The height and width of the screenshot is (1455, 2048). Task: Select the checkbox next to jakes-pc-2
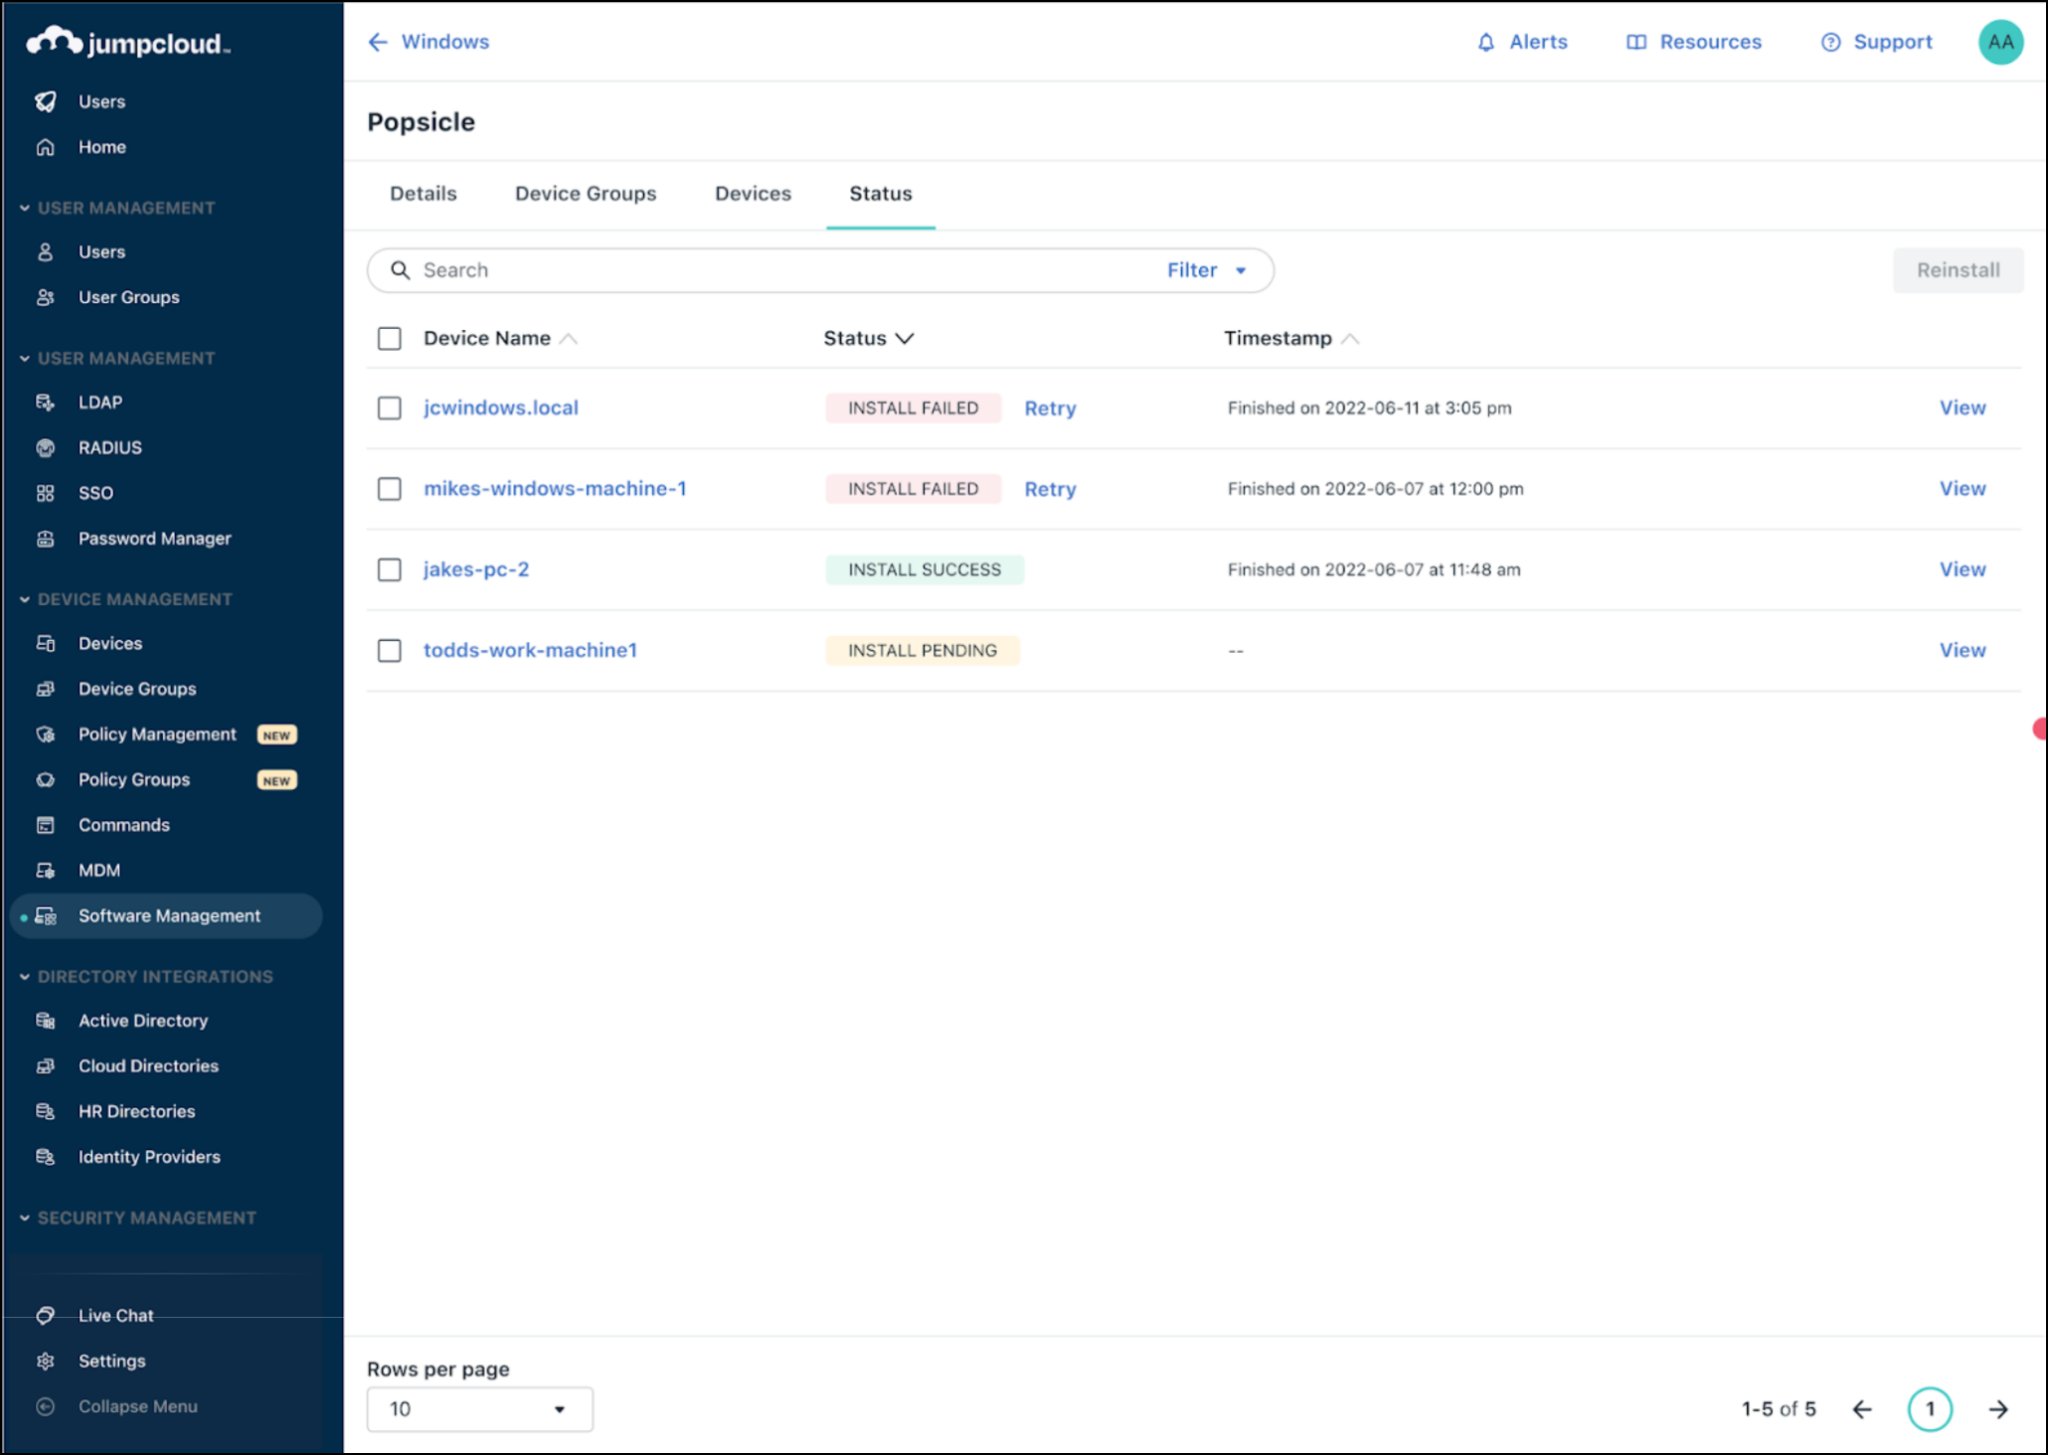pyautogui.click(x=389, y=569)
